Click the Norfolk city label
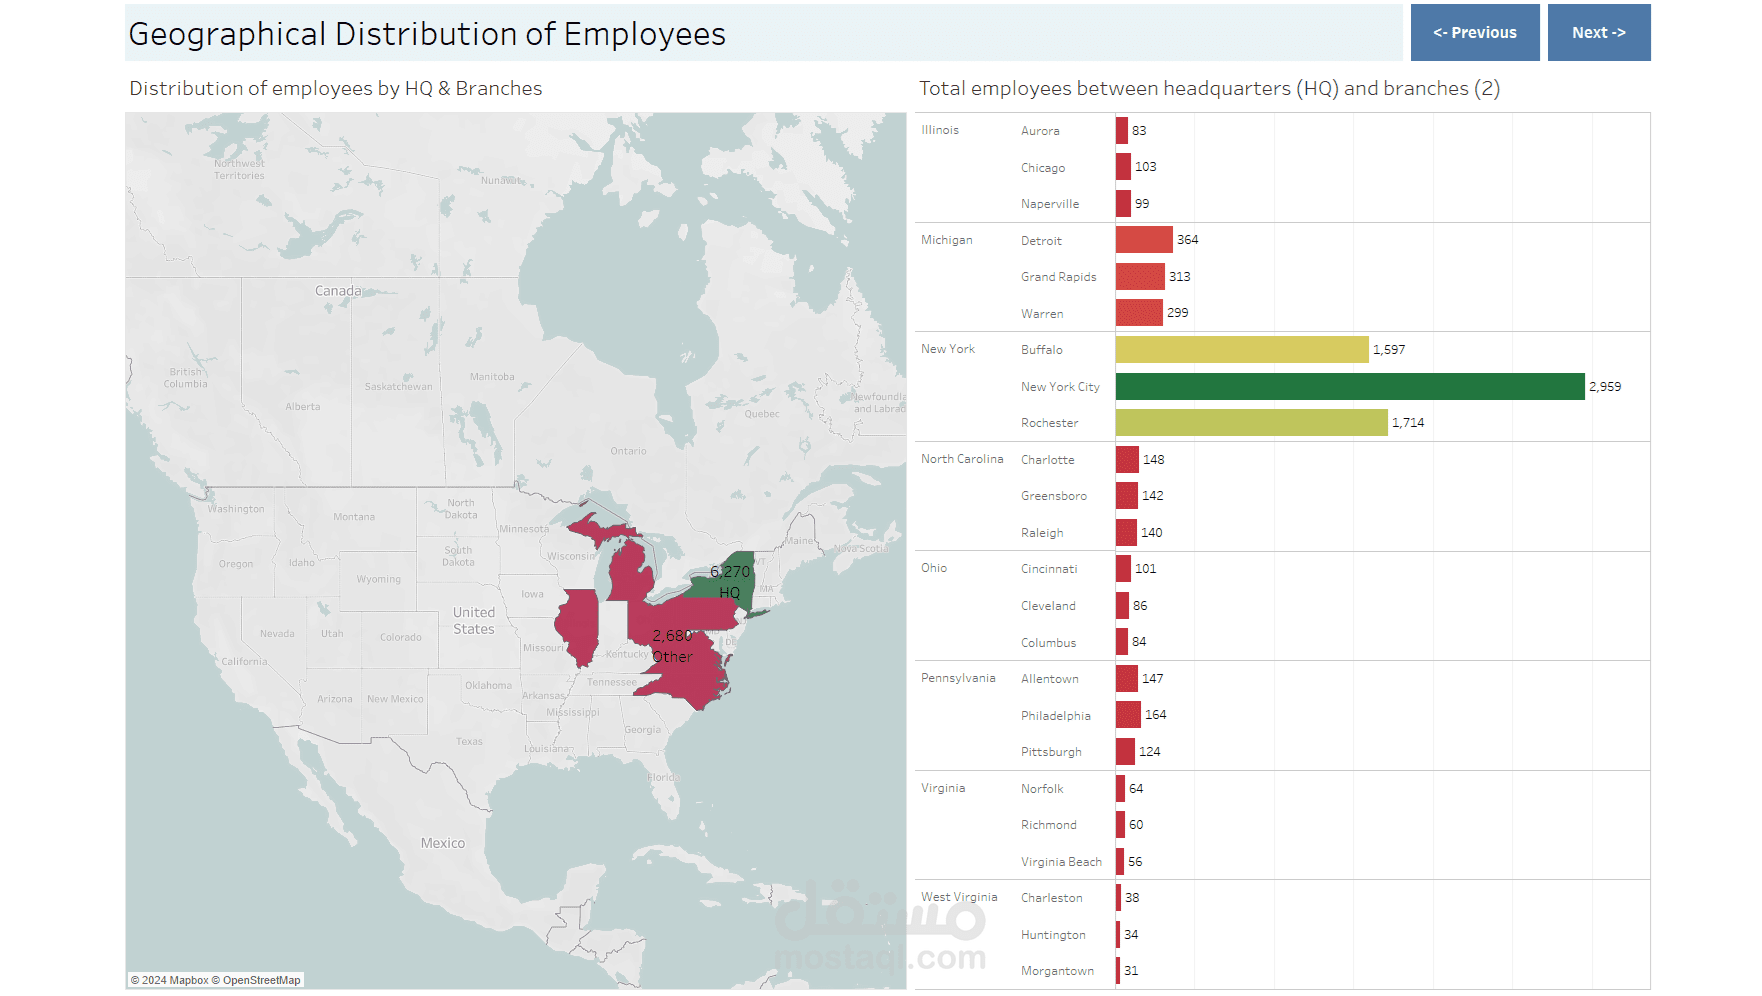This screenshot has width=1762, height=996. click(x=1042, y=789)
